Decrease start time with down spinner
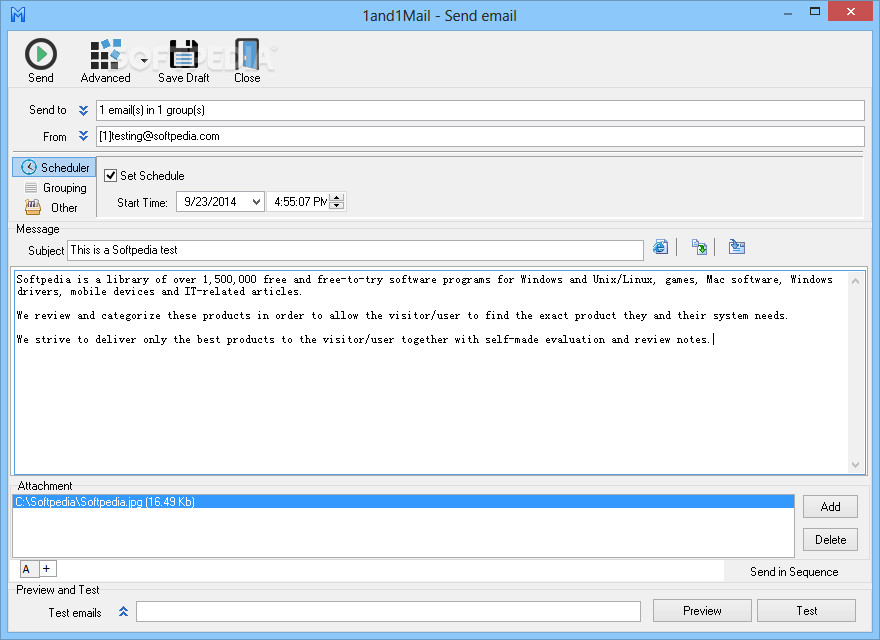The image size is (880, 640). pyautogui.click(x=337, y=206)
